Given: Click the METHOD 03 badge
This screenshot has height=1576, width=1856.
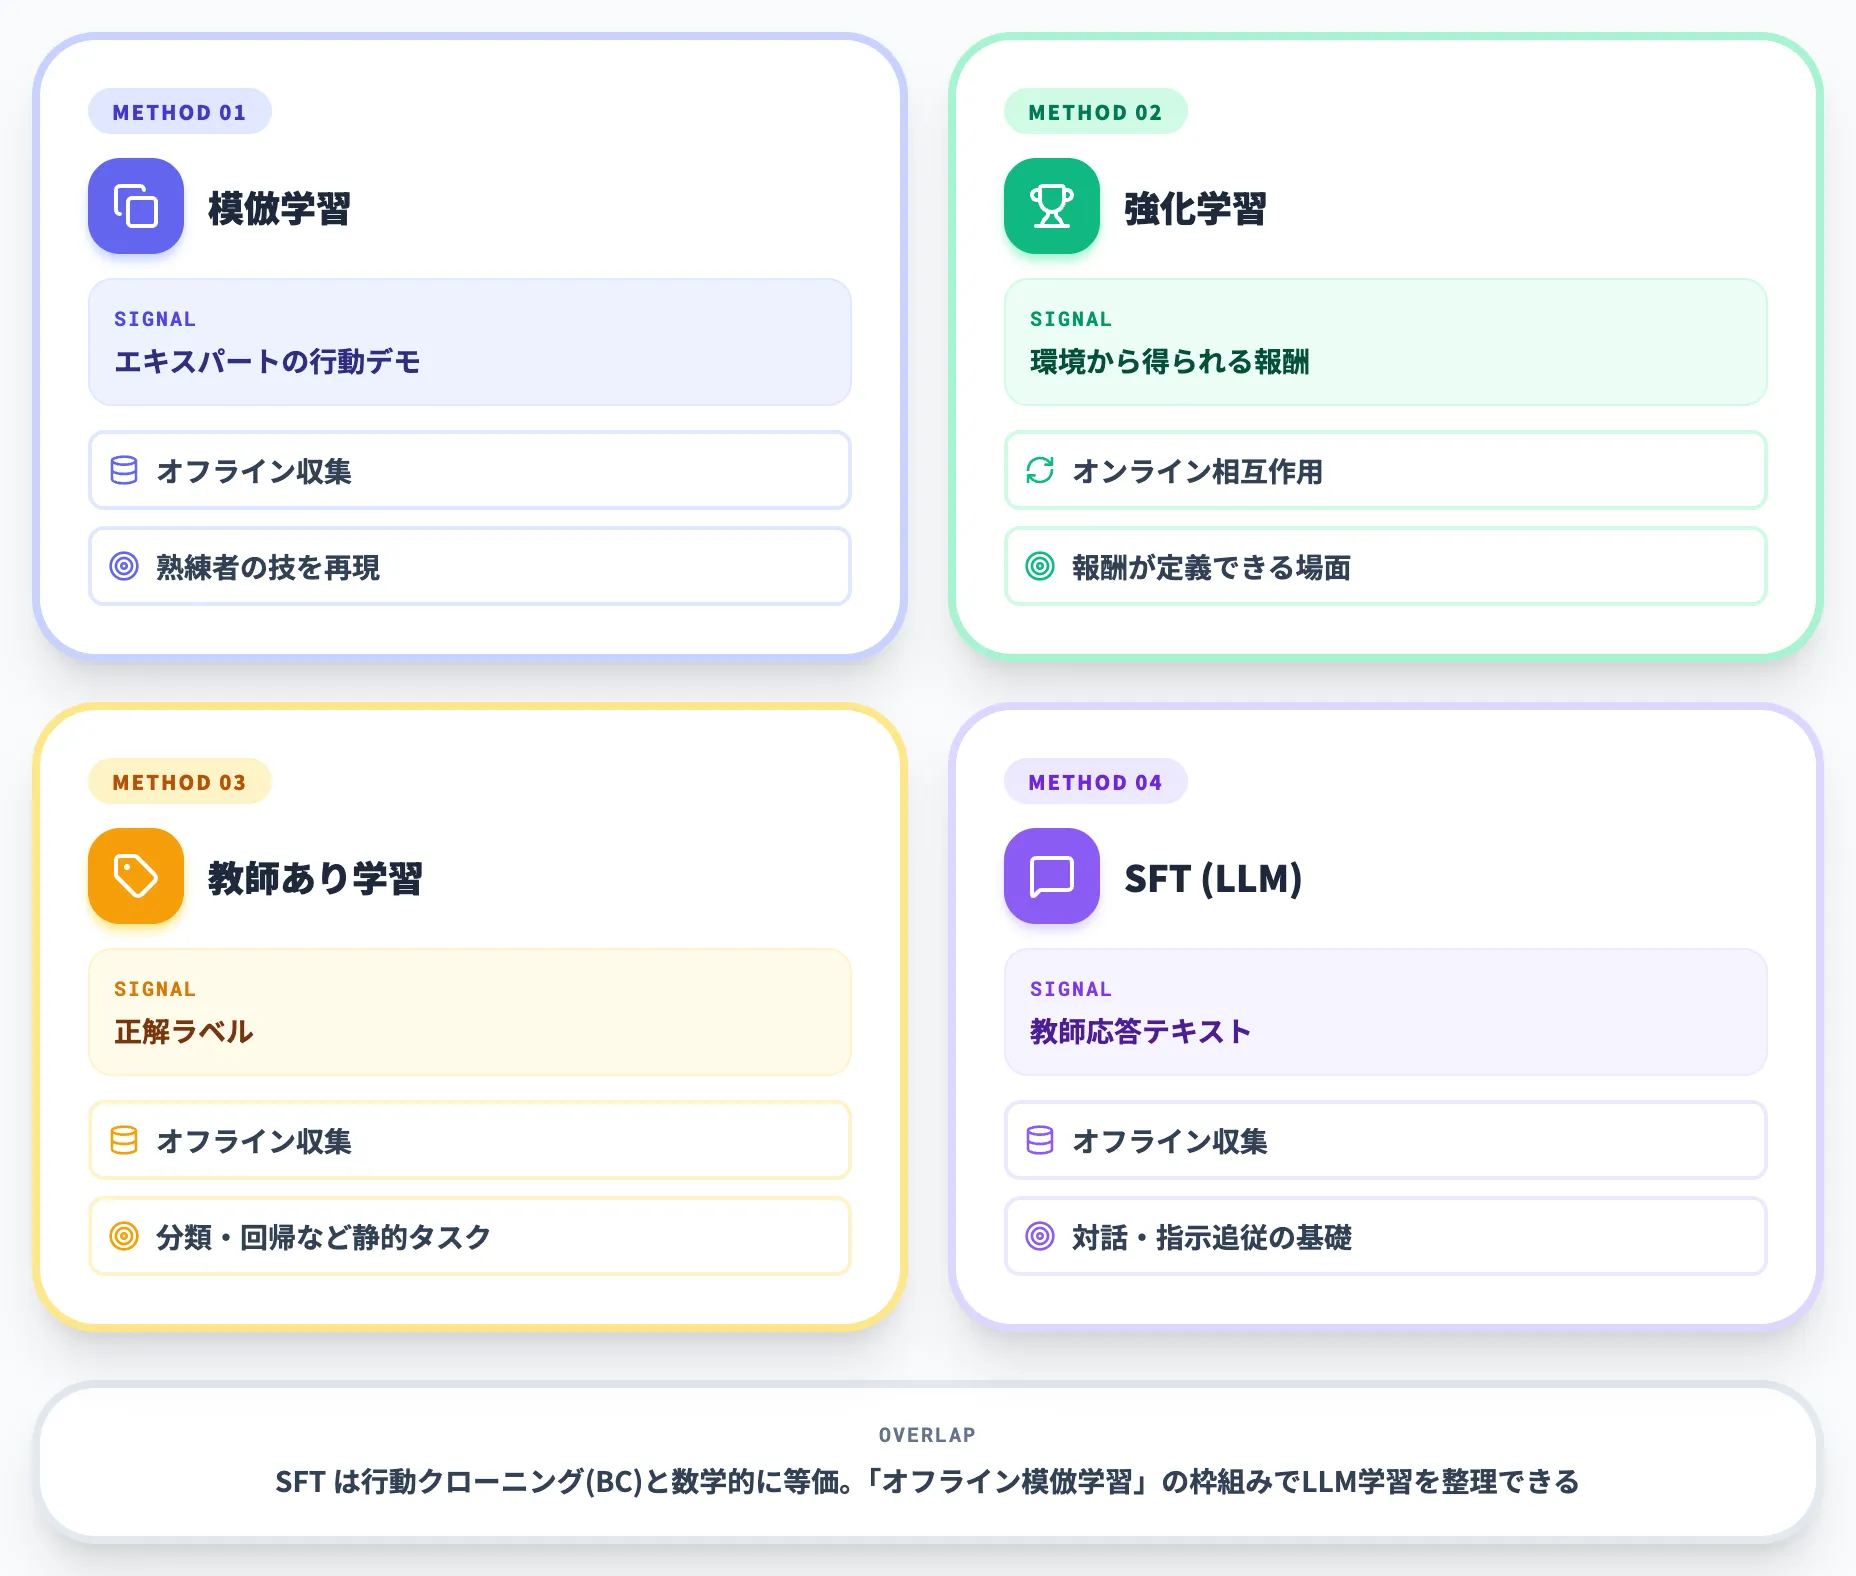Looking at the screenshot, I should pos(180,782).
